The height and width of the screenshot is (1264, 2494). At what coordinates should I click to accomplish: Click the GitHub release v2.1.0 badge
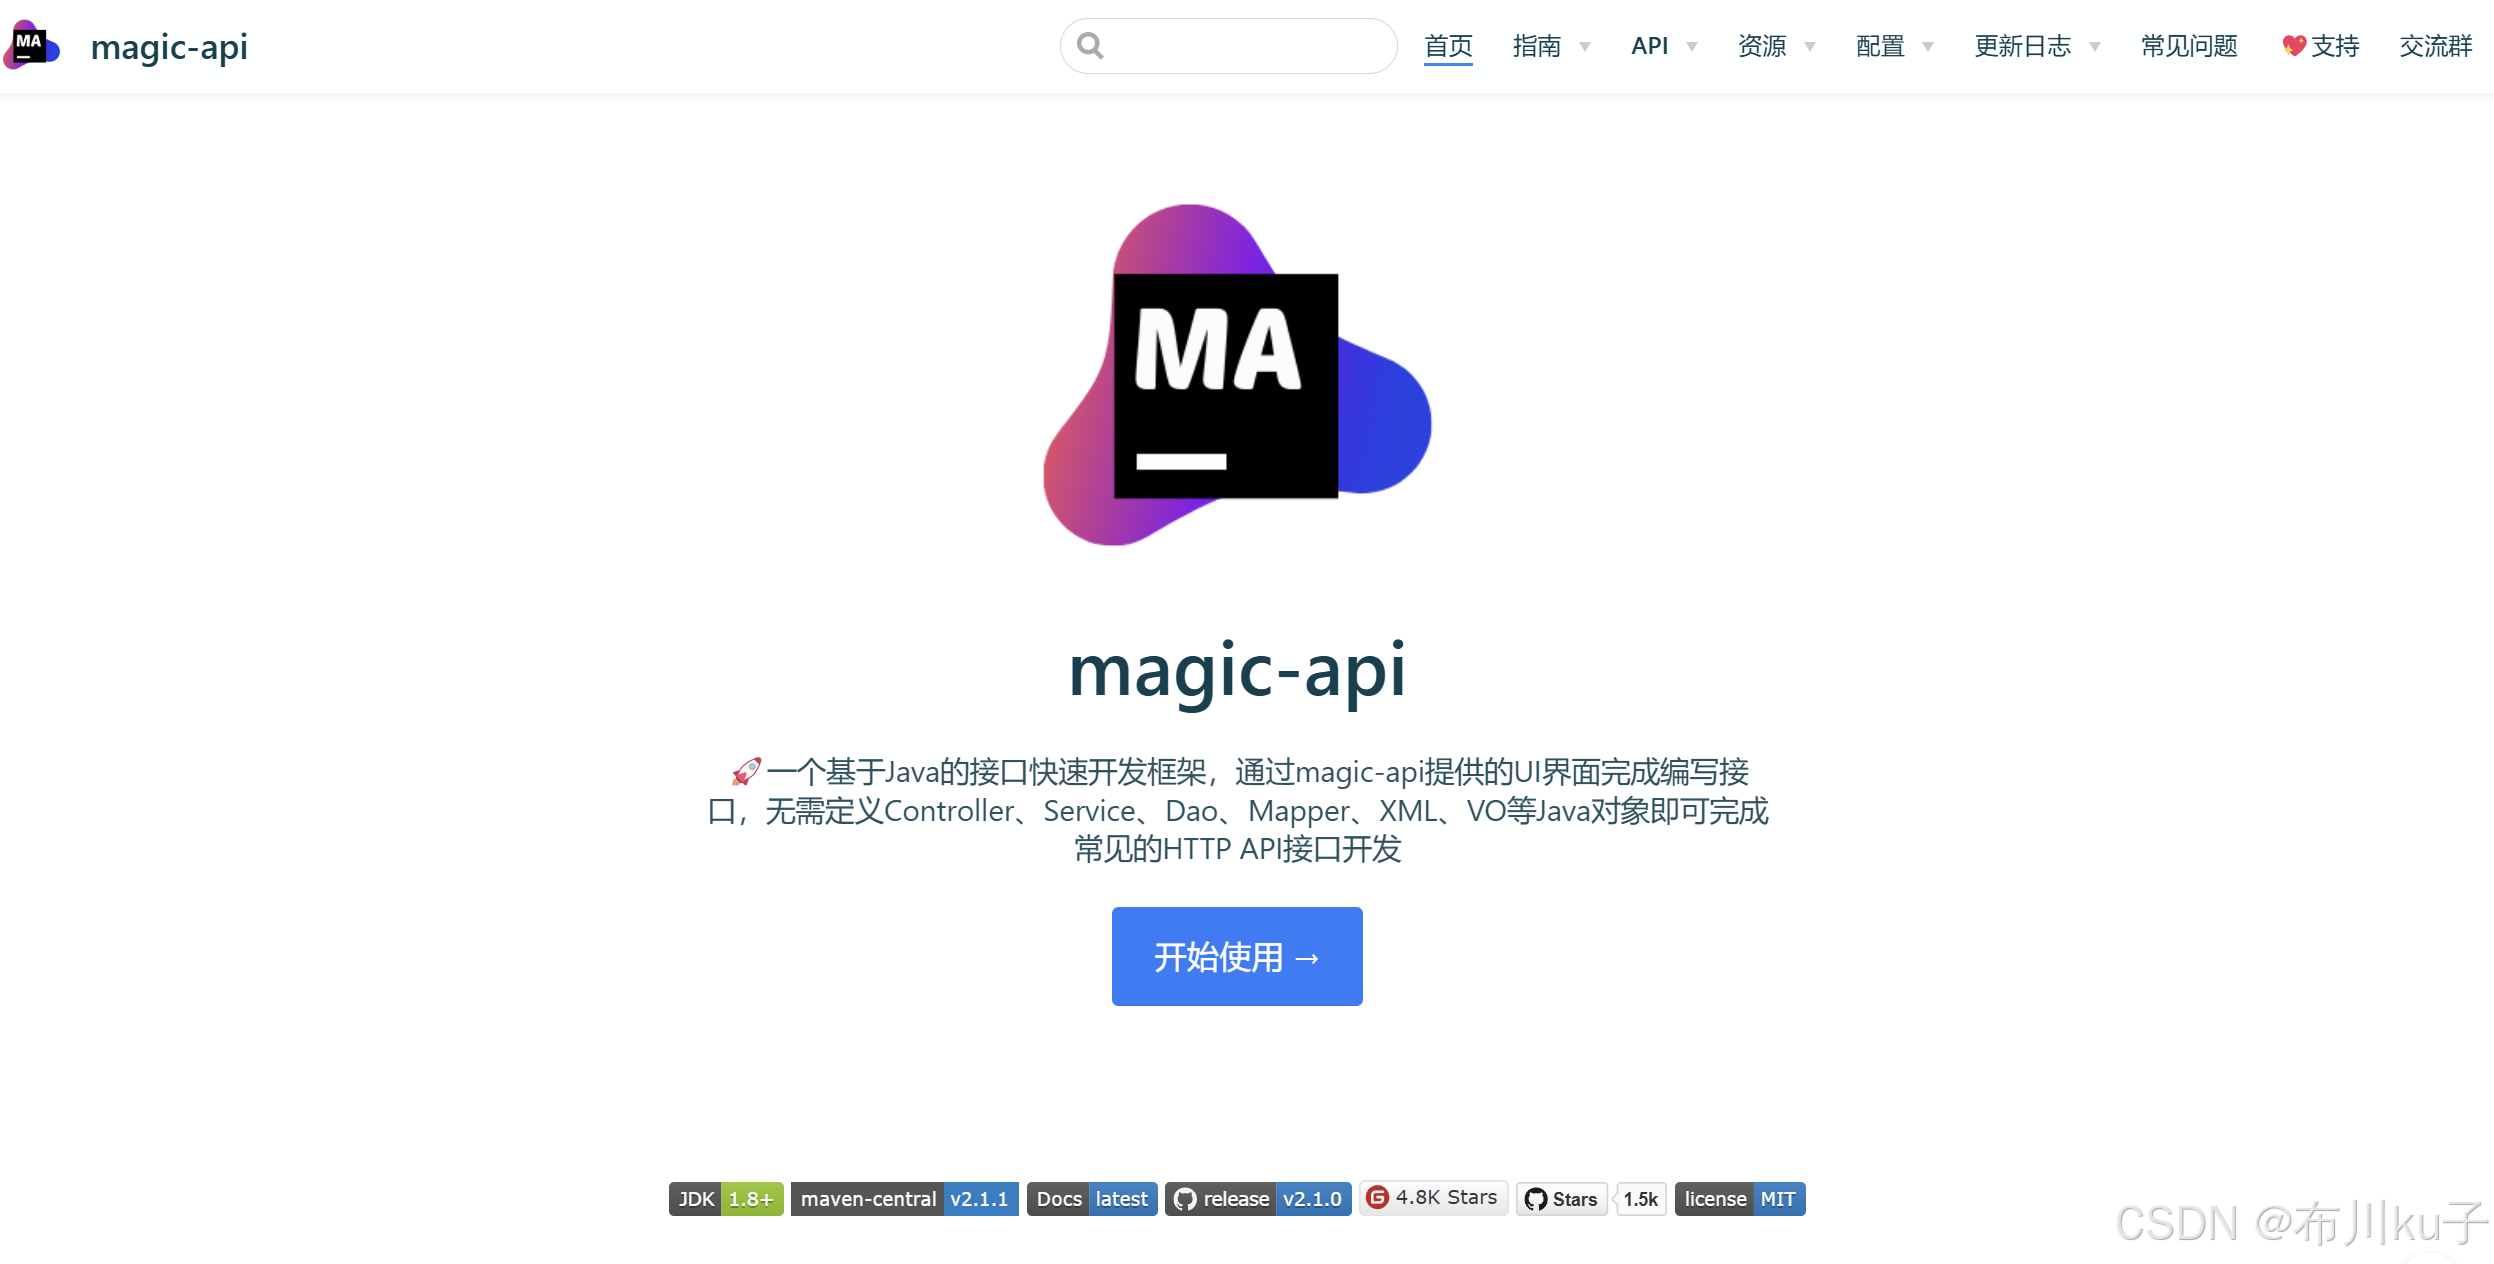[x=1258, y=1199]
